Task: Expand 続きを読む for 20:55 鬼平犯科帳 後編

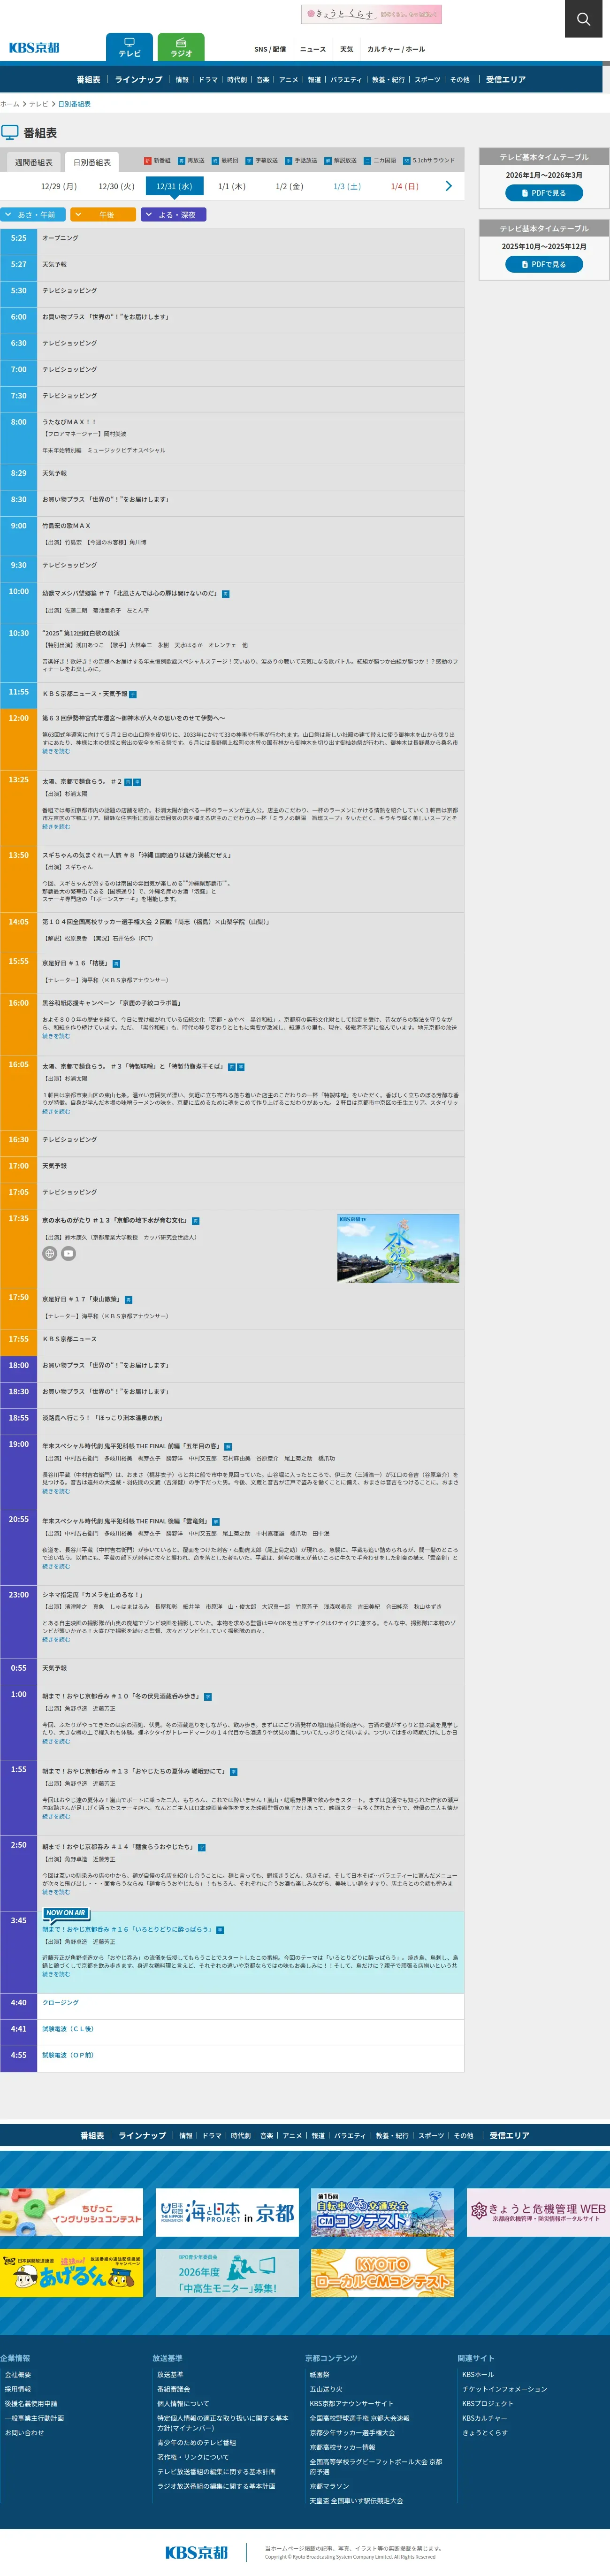Action: 56,1566
